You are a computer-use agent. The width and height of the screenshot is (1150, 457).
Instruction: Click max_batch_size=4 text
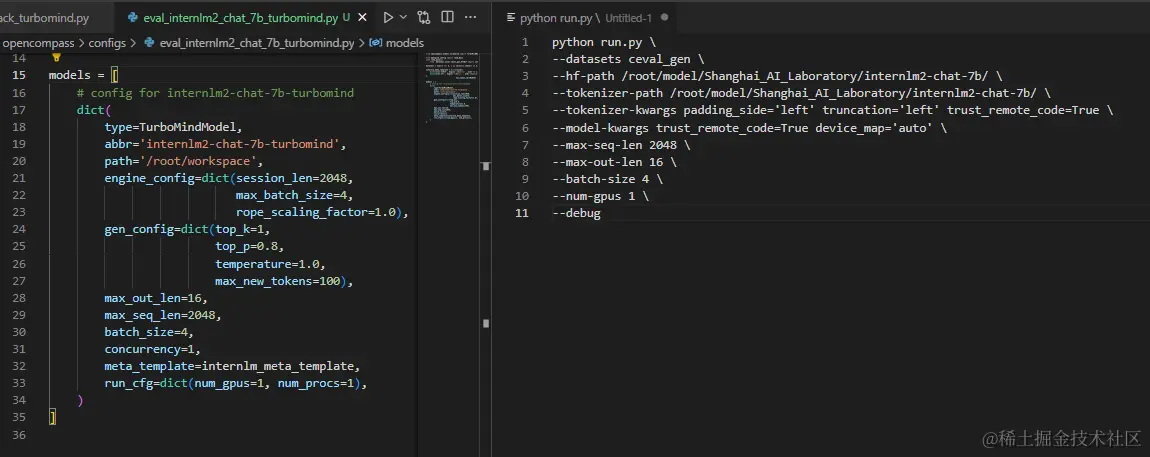pos(294,197)
